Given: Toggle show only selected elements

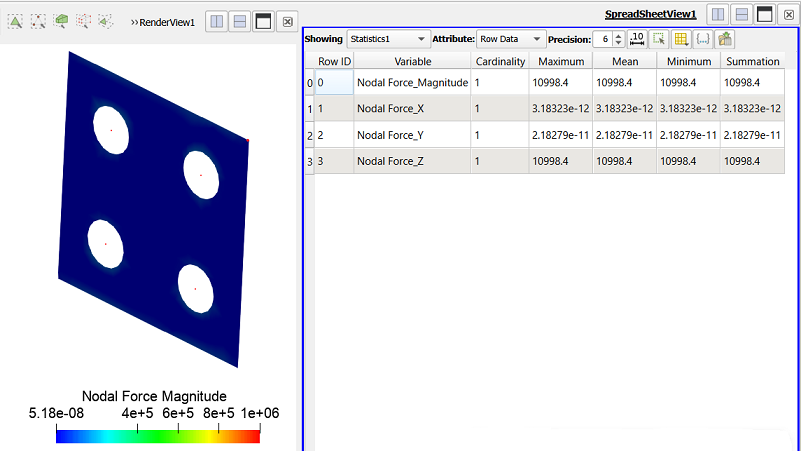Looking at the screenshot, I should 659,39.
